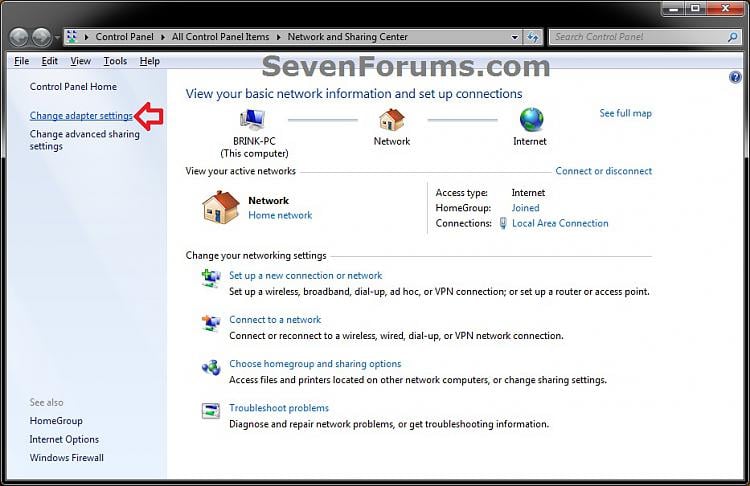The image size is (750, 486).
Task: Expand the address bar history dropdown arrow
Action: click(515, 37)
